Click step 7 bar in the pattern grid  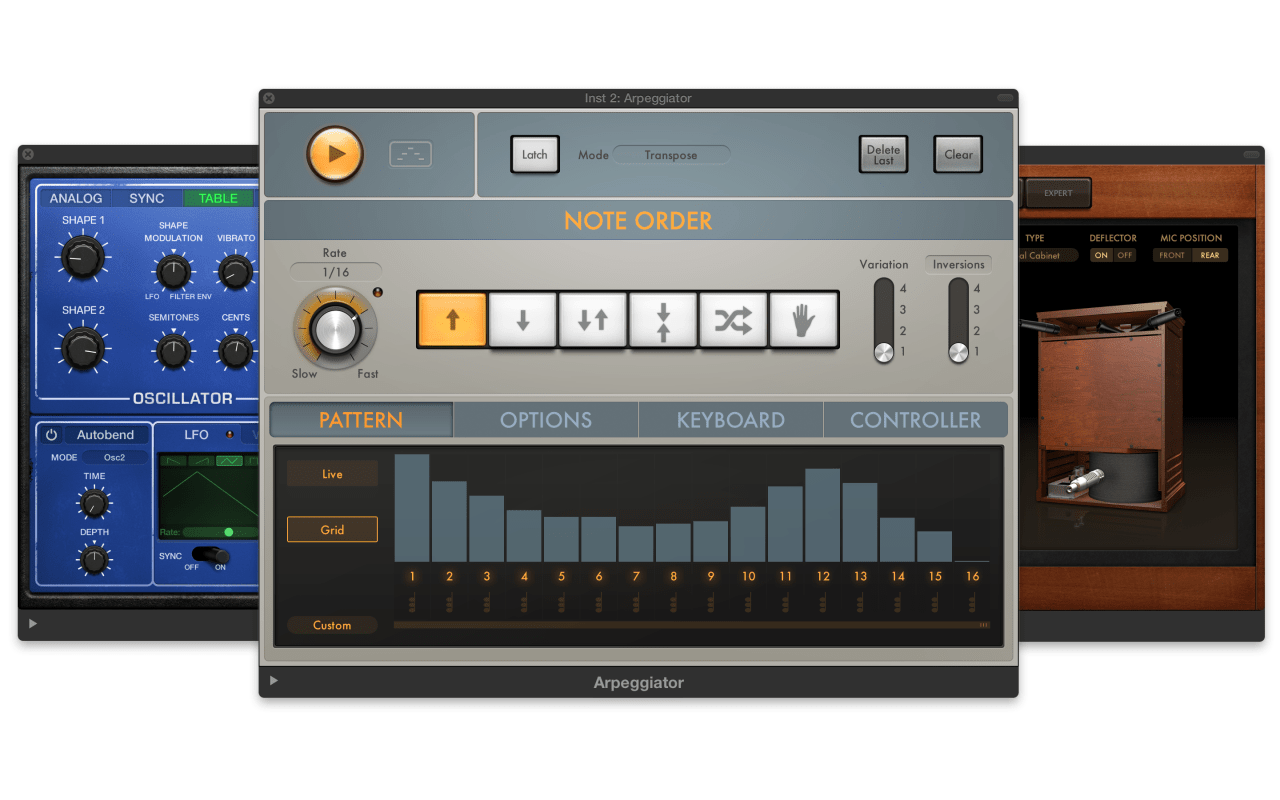635,545
